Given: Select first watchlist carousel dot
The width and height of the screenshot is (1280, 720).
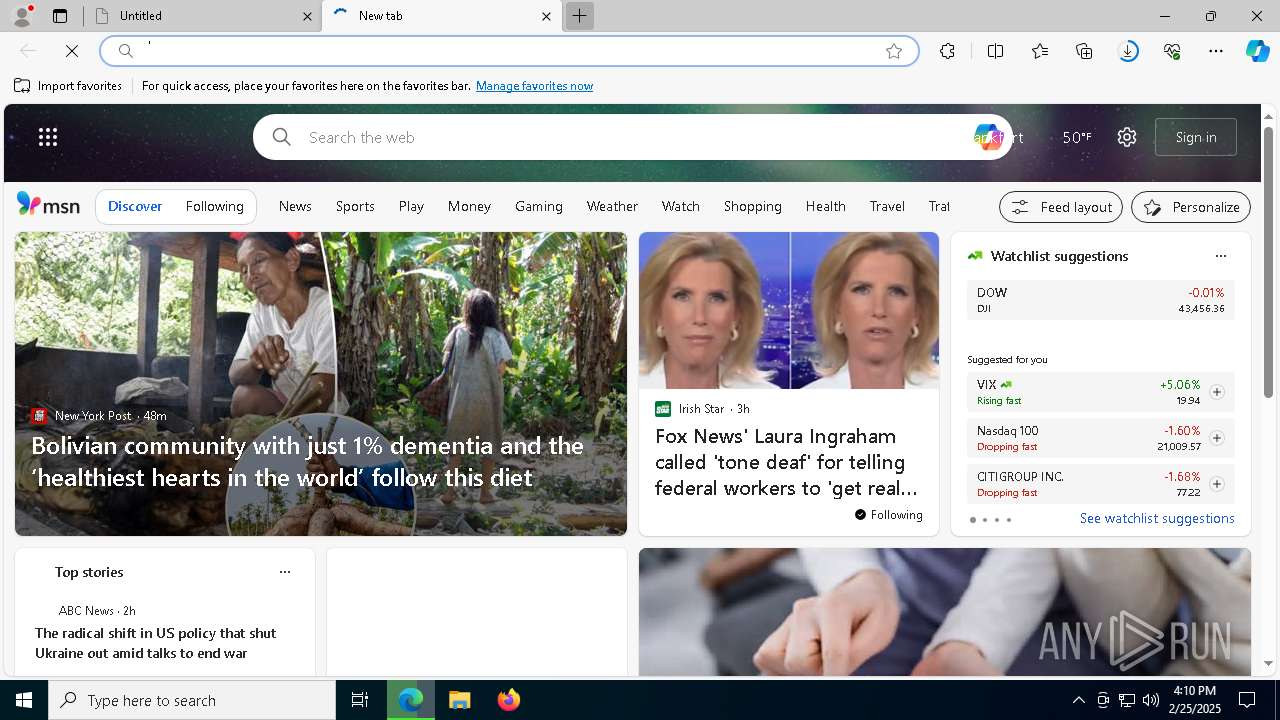Looking at the screenshot, I should (x=972, y=520).
